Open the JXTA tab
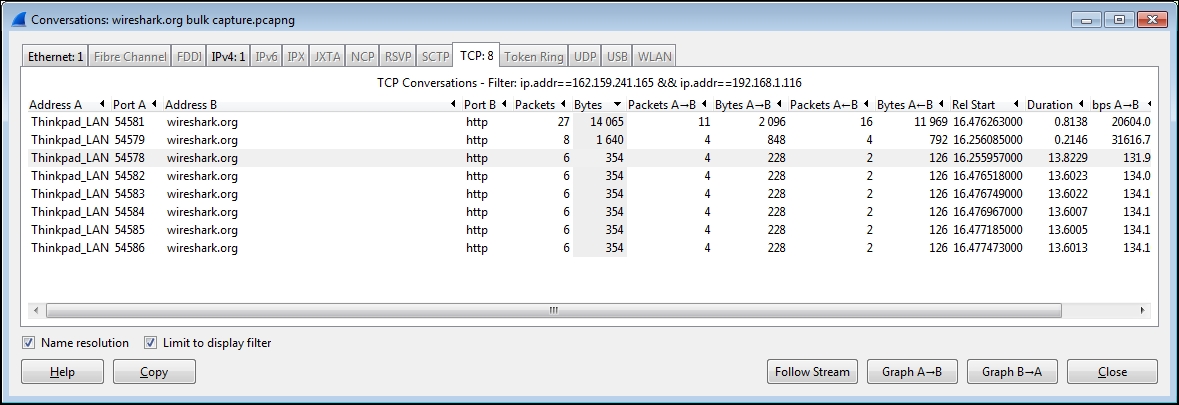This screenshot has height=405, width=1179. coord(327,56)
